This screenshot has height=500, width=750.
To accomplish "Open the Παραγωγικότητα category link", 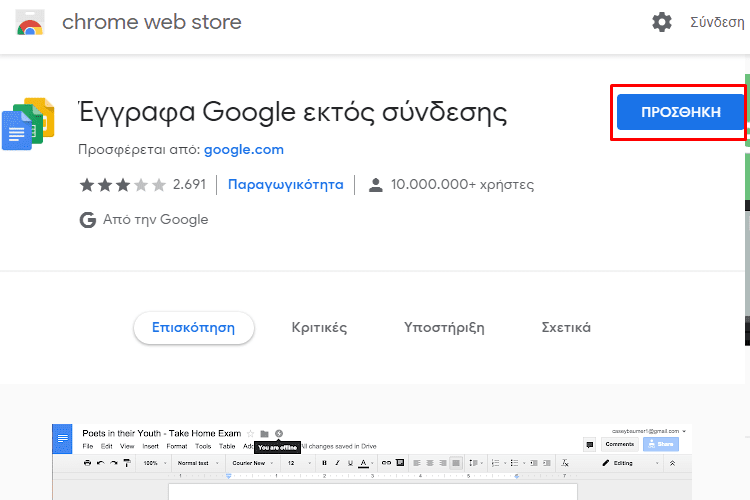I will coord(286,185).
